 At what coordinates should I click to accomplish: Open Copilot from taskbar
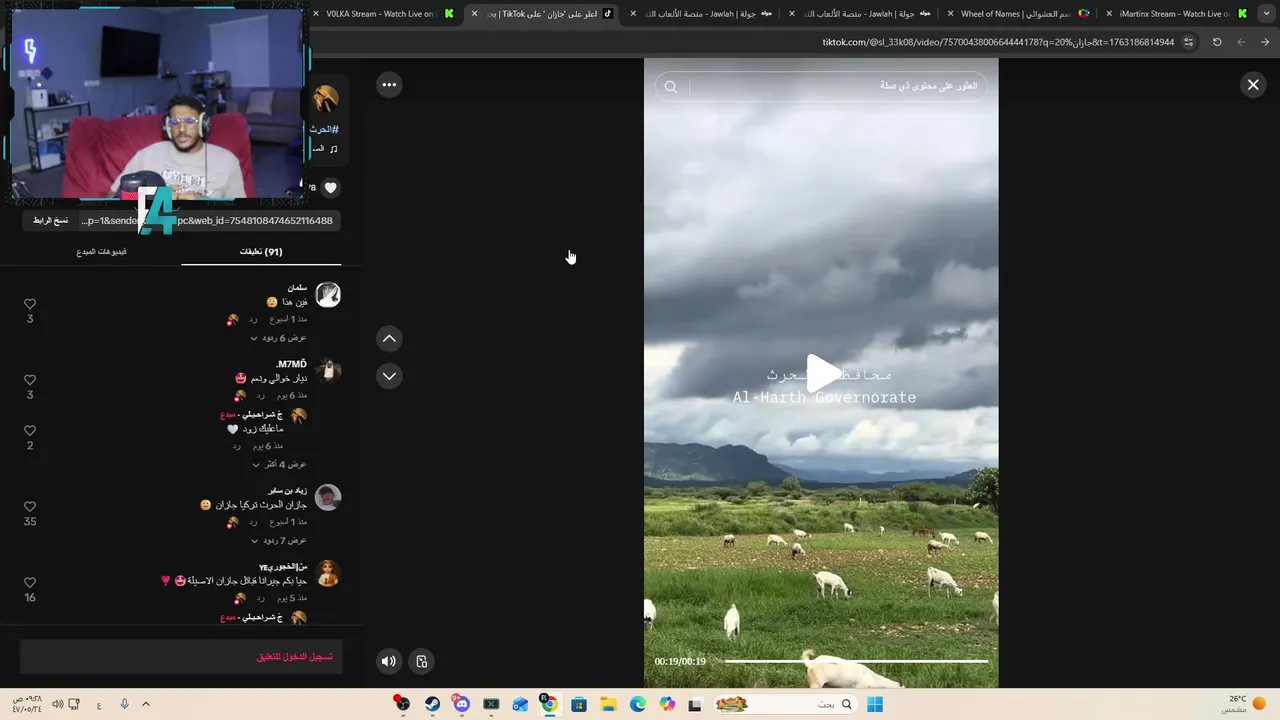coord(667,704)
